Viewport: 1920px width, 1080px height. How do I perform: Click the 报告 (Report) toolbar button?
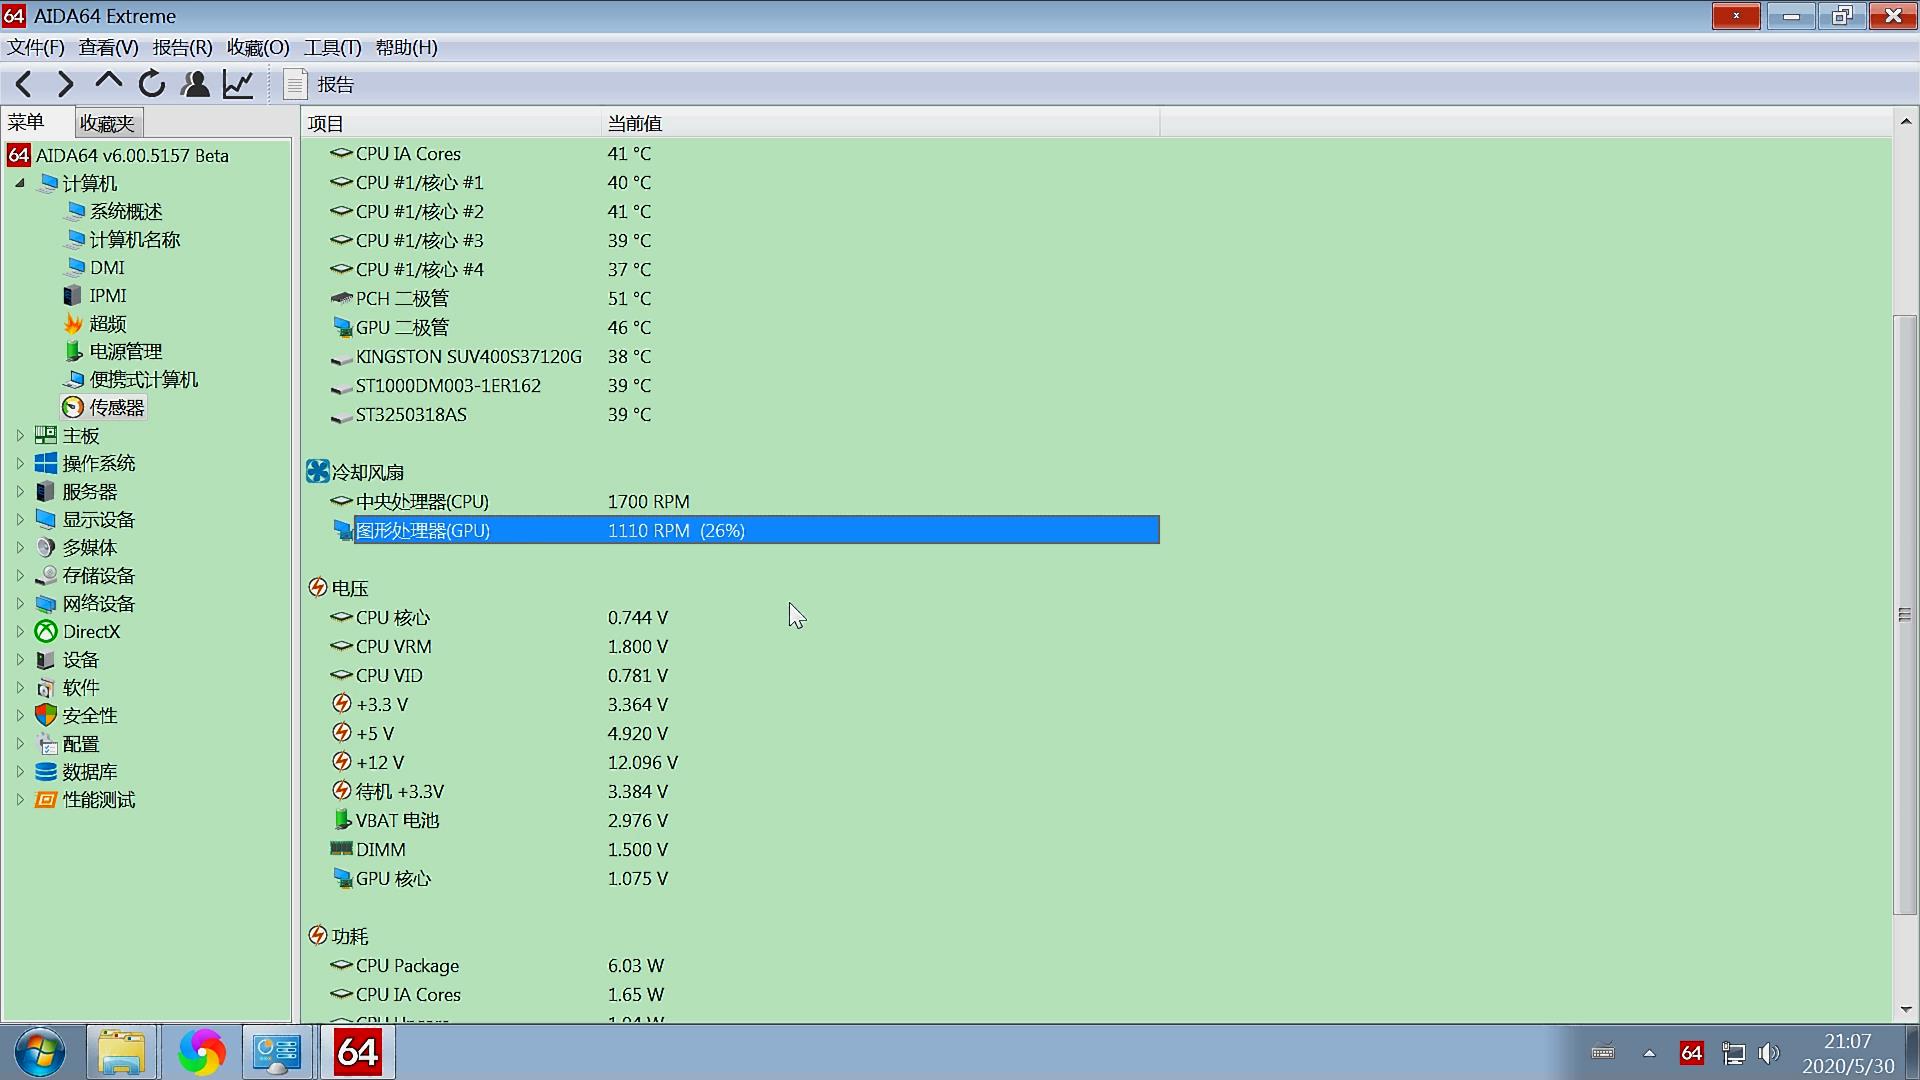click(319, 84)
